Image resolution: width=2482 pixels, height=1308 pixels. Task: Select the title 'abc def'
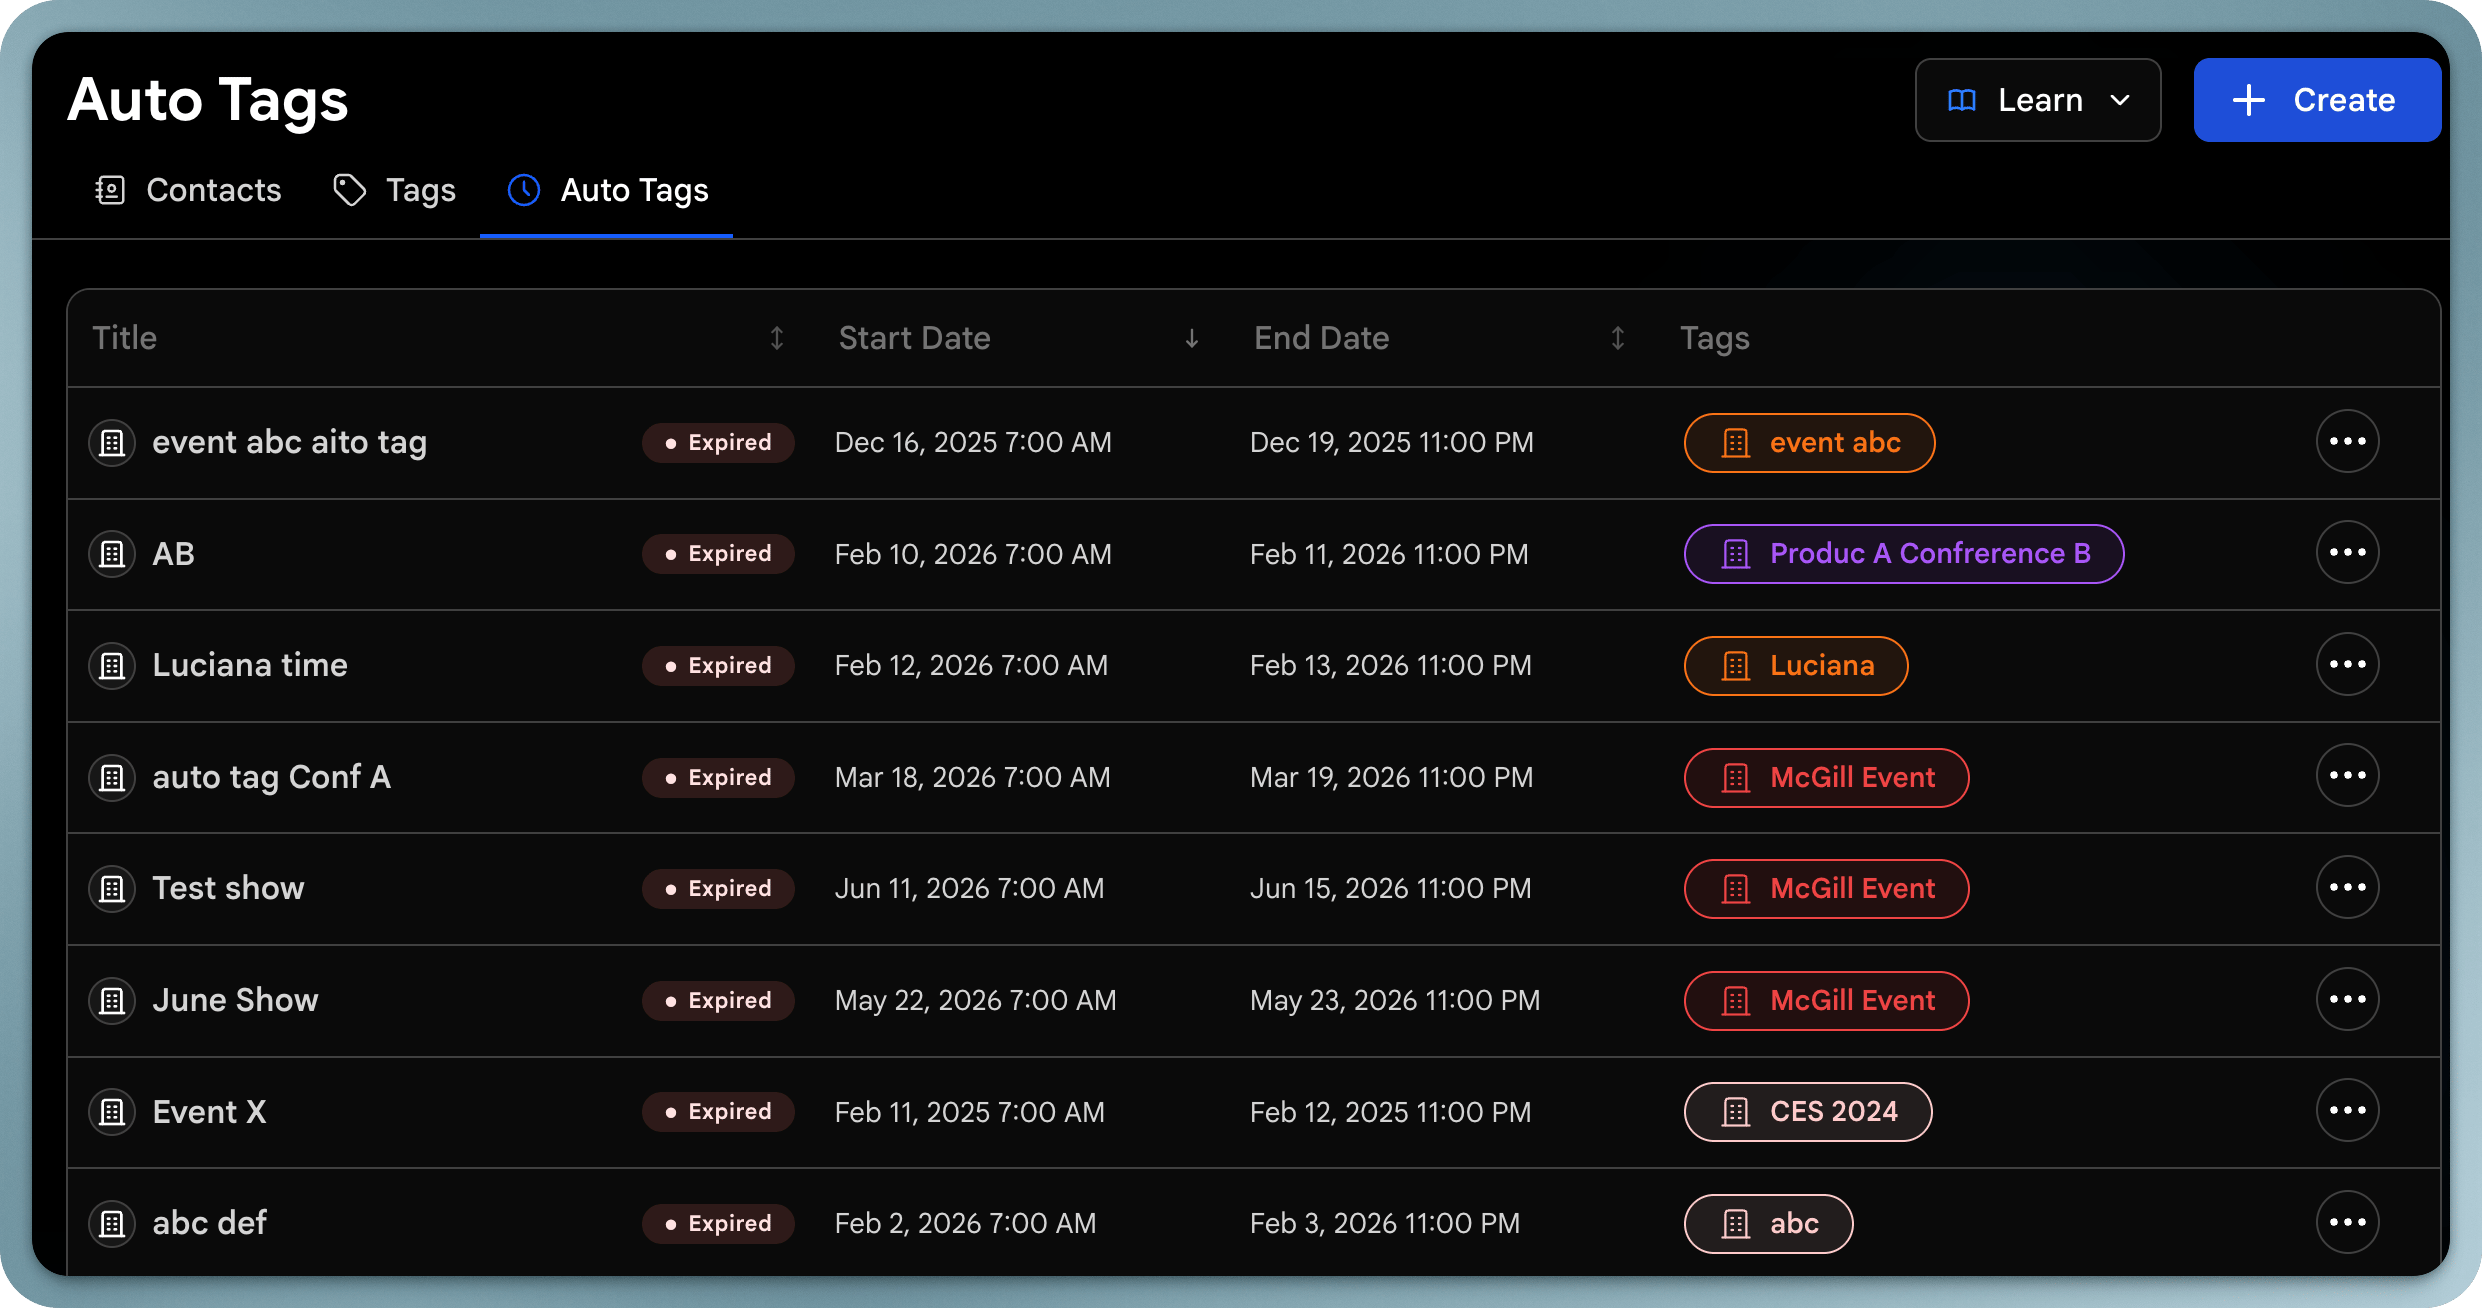[x=210, y=1223]
